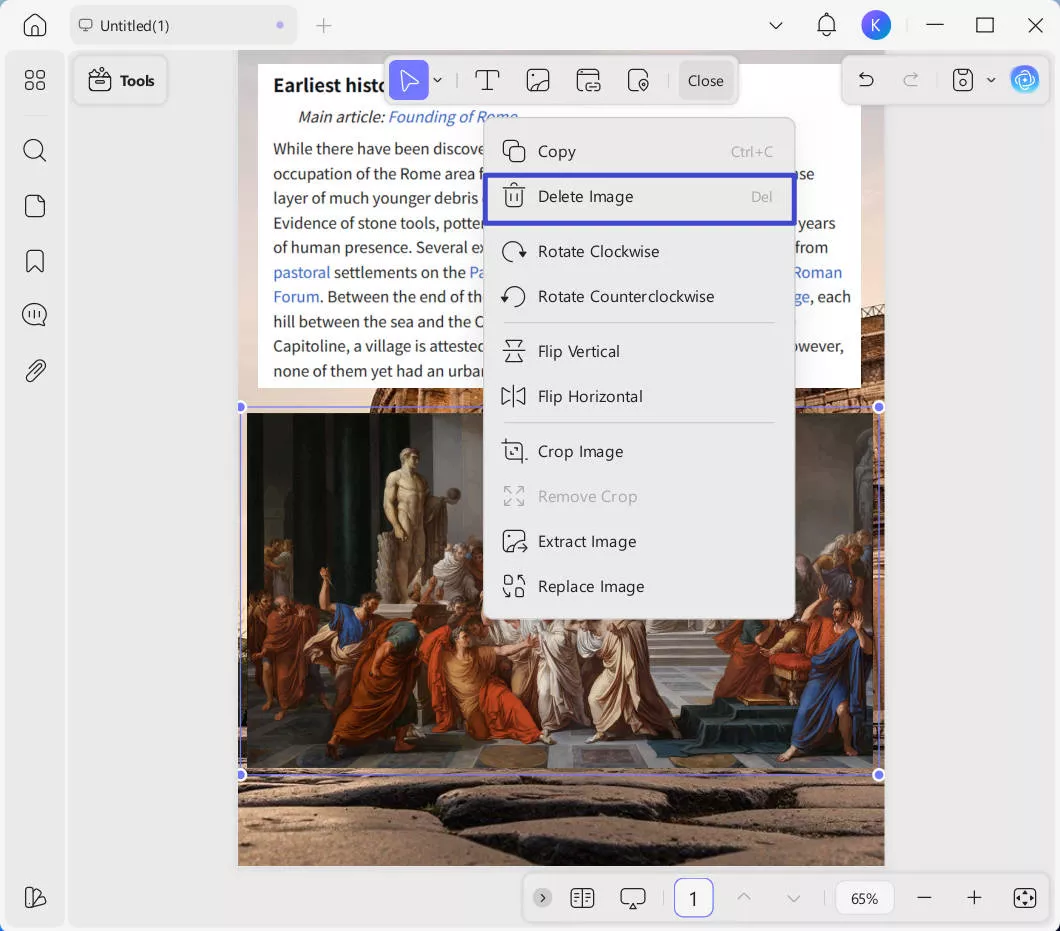Open the search magnifier in sidebar

(x=34, y=150)
